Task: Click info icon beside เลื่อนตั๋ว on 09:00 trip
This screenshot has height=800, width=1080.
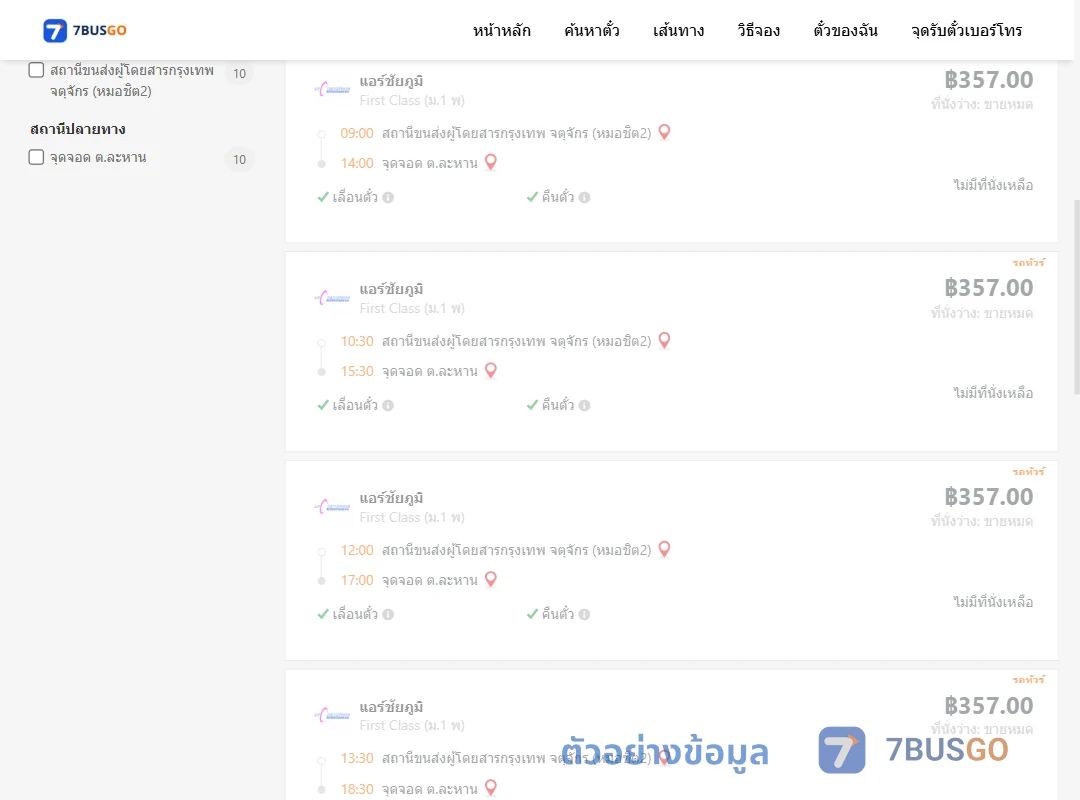Action: click(x=388, y=198)
